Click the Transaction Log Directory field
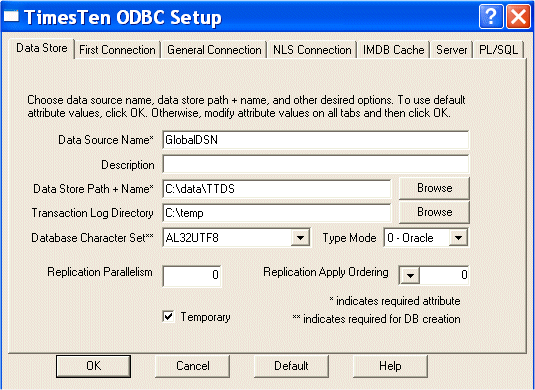The height and width of the screenshot is (390, 535). pos(277,213)
